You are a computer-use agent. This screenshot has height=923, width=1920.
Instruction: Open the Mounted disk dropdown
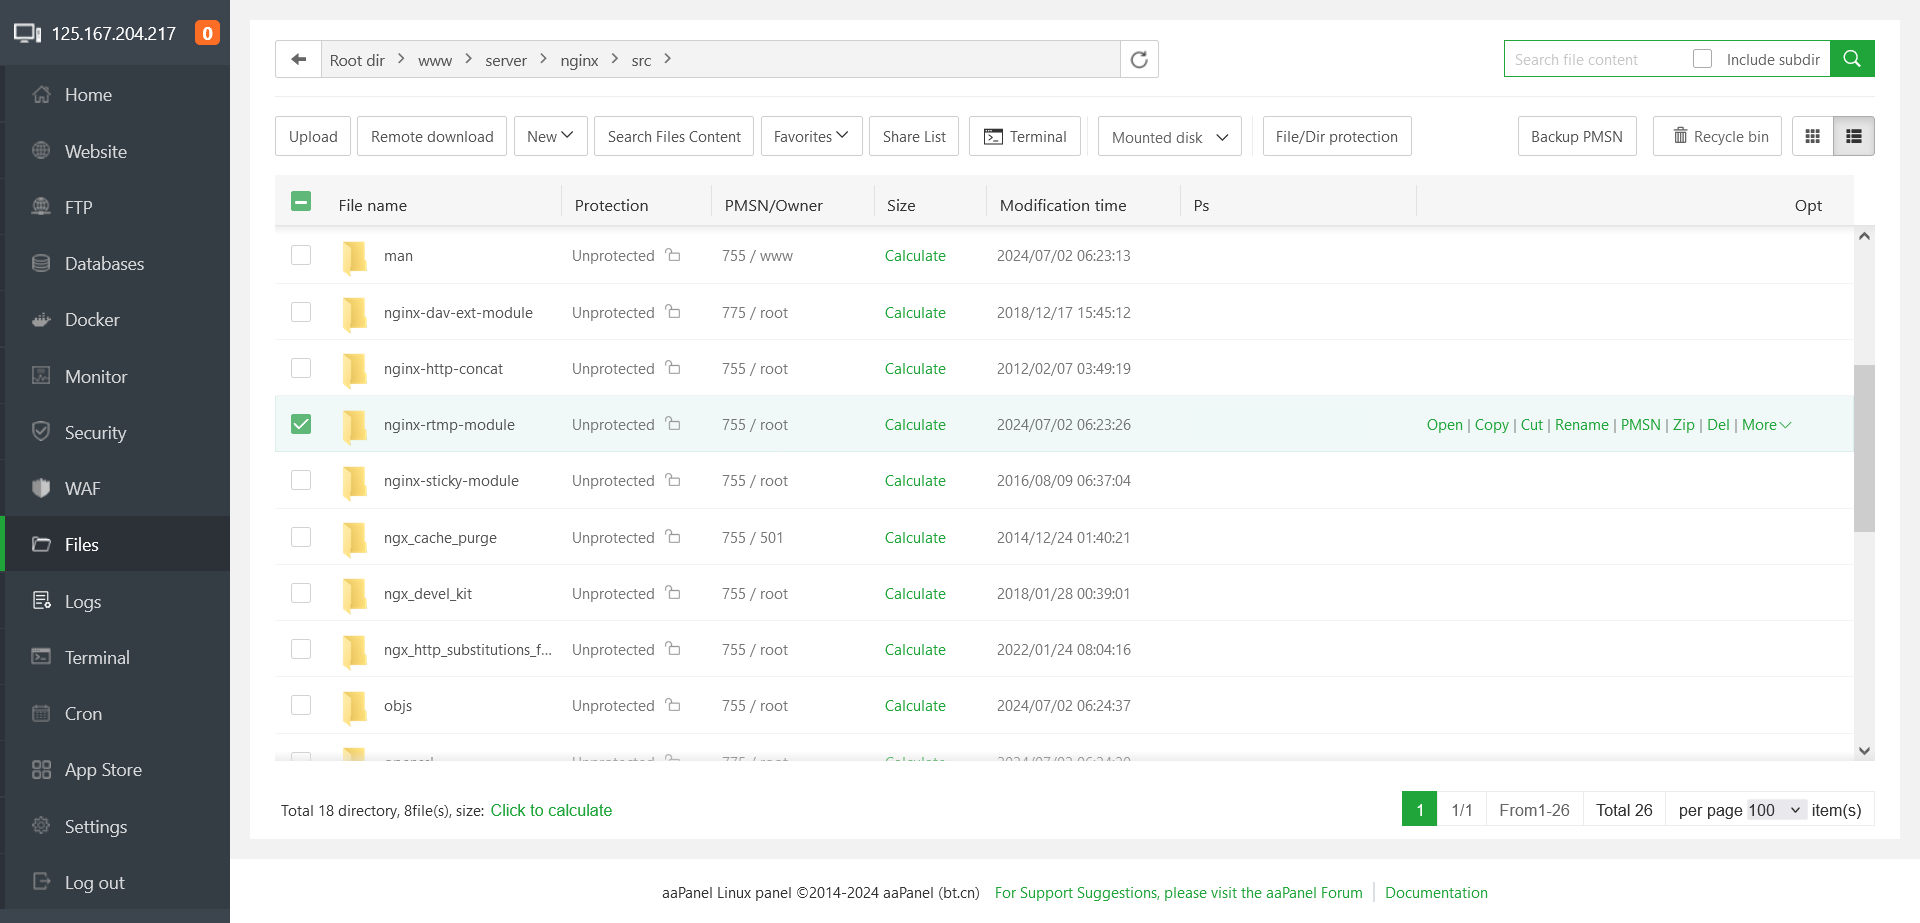pos(1169,137)
